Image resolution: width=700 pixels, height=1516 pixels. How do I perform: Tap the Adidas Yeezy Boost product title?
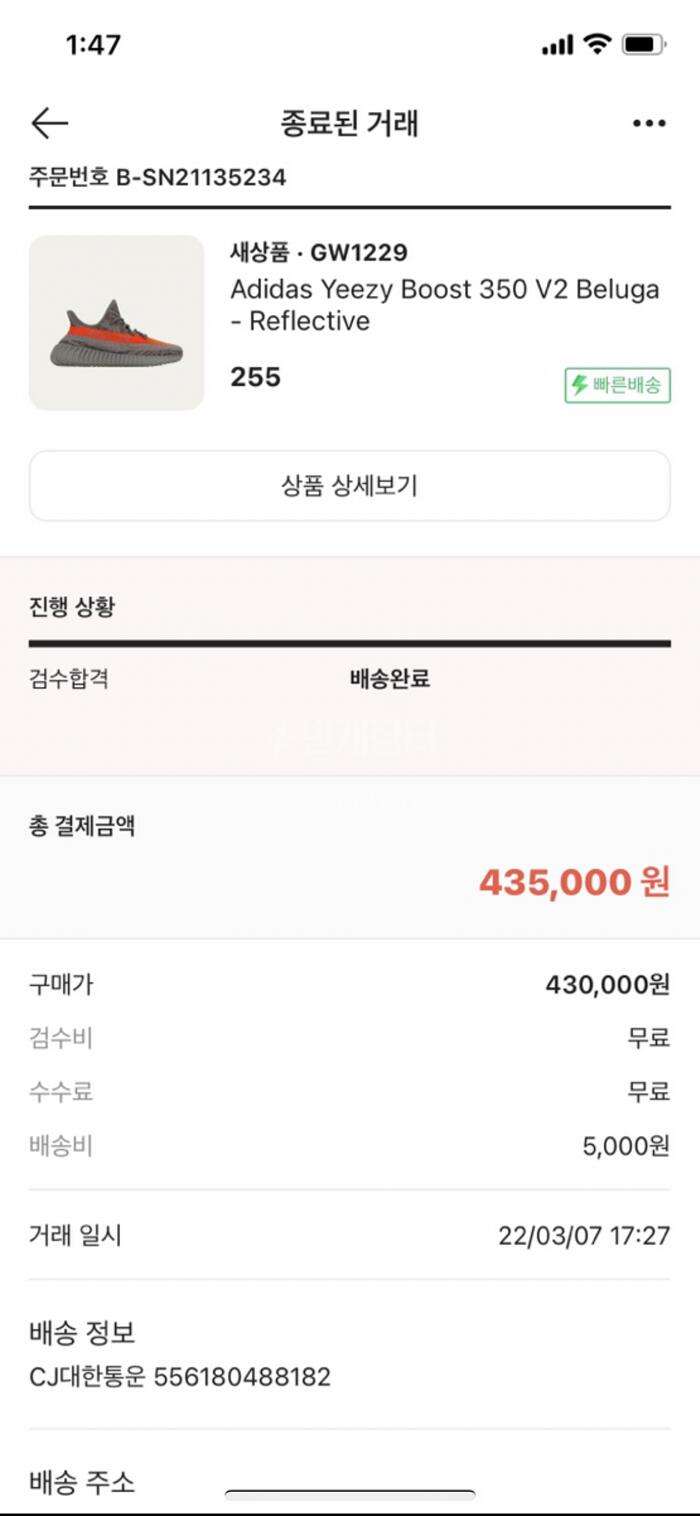coord(445,305)
